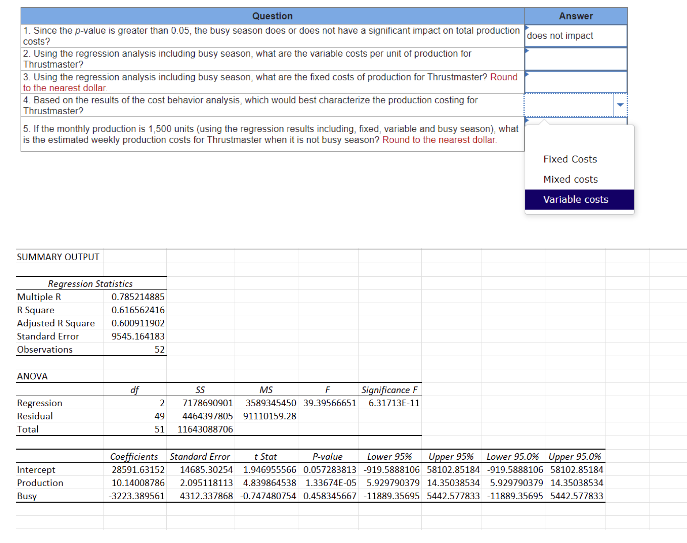The height and width of the screenshot is (543, 687).
Task: Click the SUMMARY OUTPUT cell
Action: (x=58, y=257)
